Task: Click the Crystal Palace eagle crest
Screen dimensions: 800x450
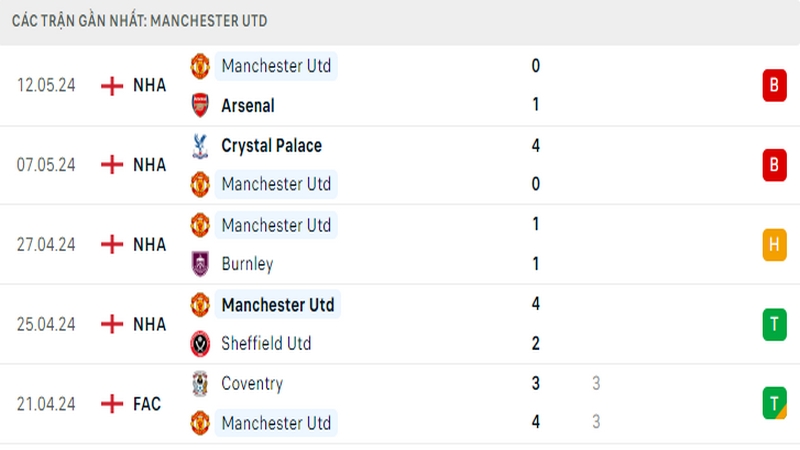Action: pyautogui.click(x=200, y=145)
